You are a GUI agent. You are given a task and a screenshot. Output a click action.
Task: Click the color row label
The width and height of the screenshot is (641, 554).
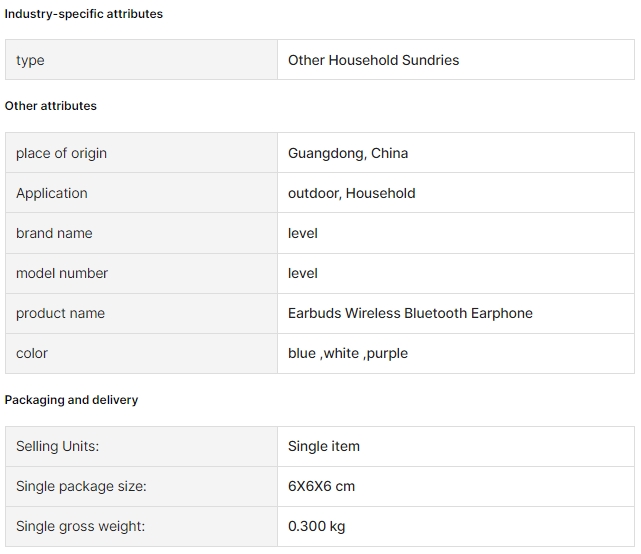click(32, 353)
